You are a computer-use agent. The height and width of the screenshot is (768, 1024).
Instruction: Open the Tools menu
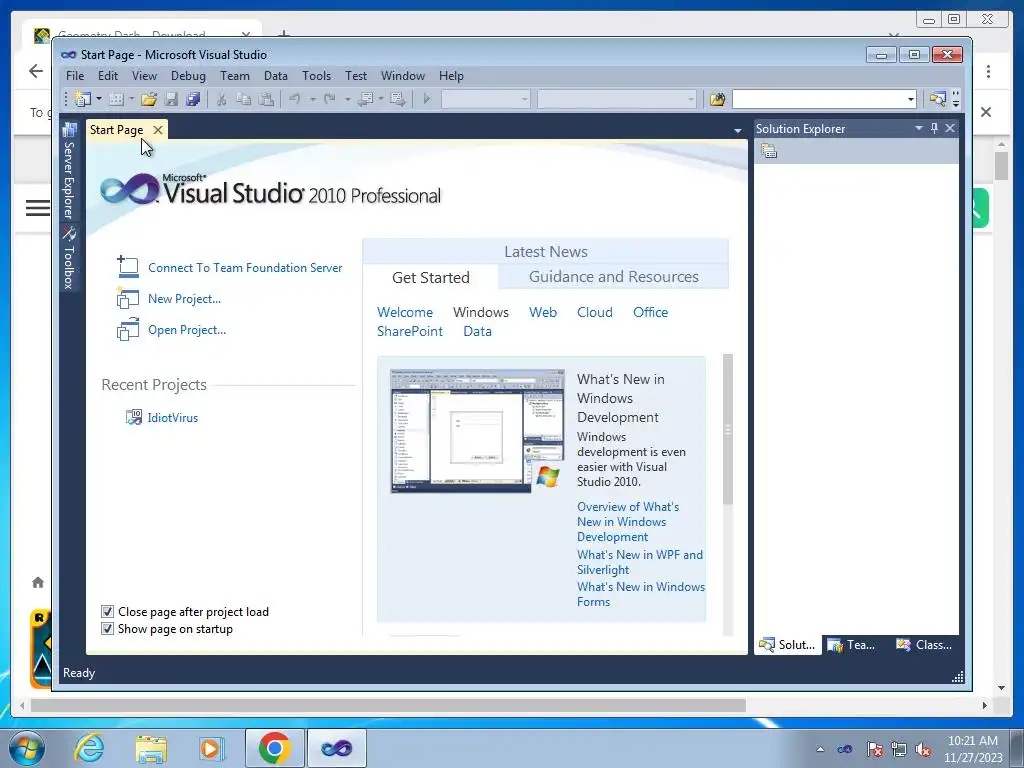tap(316, 76)
